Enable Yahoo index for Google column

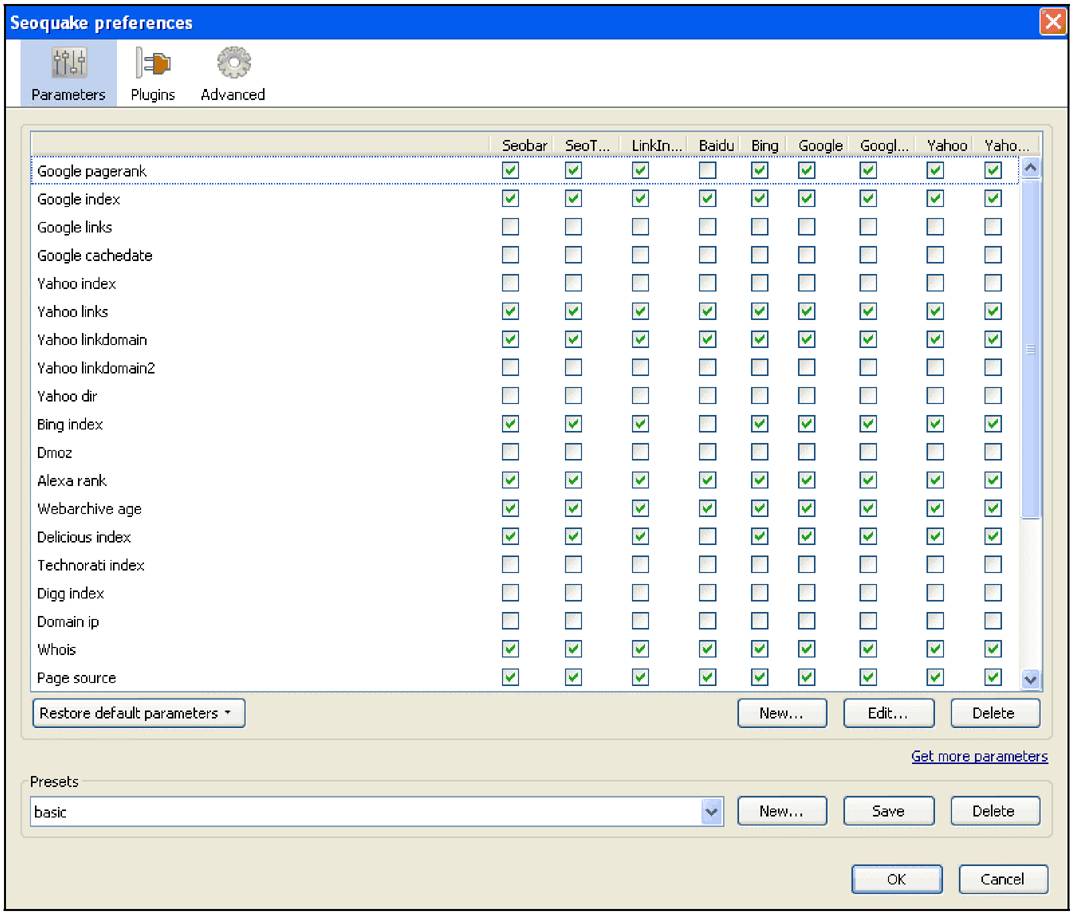(807, 283)
